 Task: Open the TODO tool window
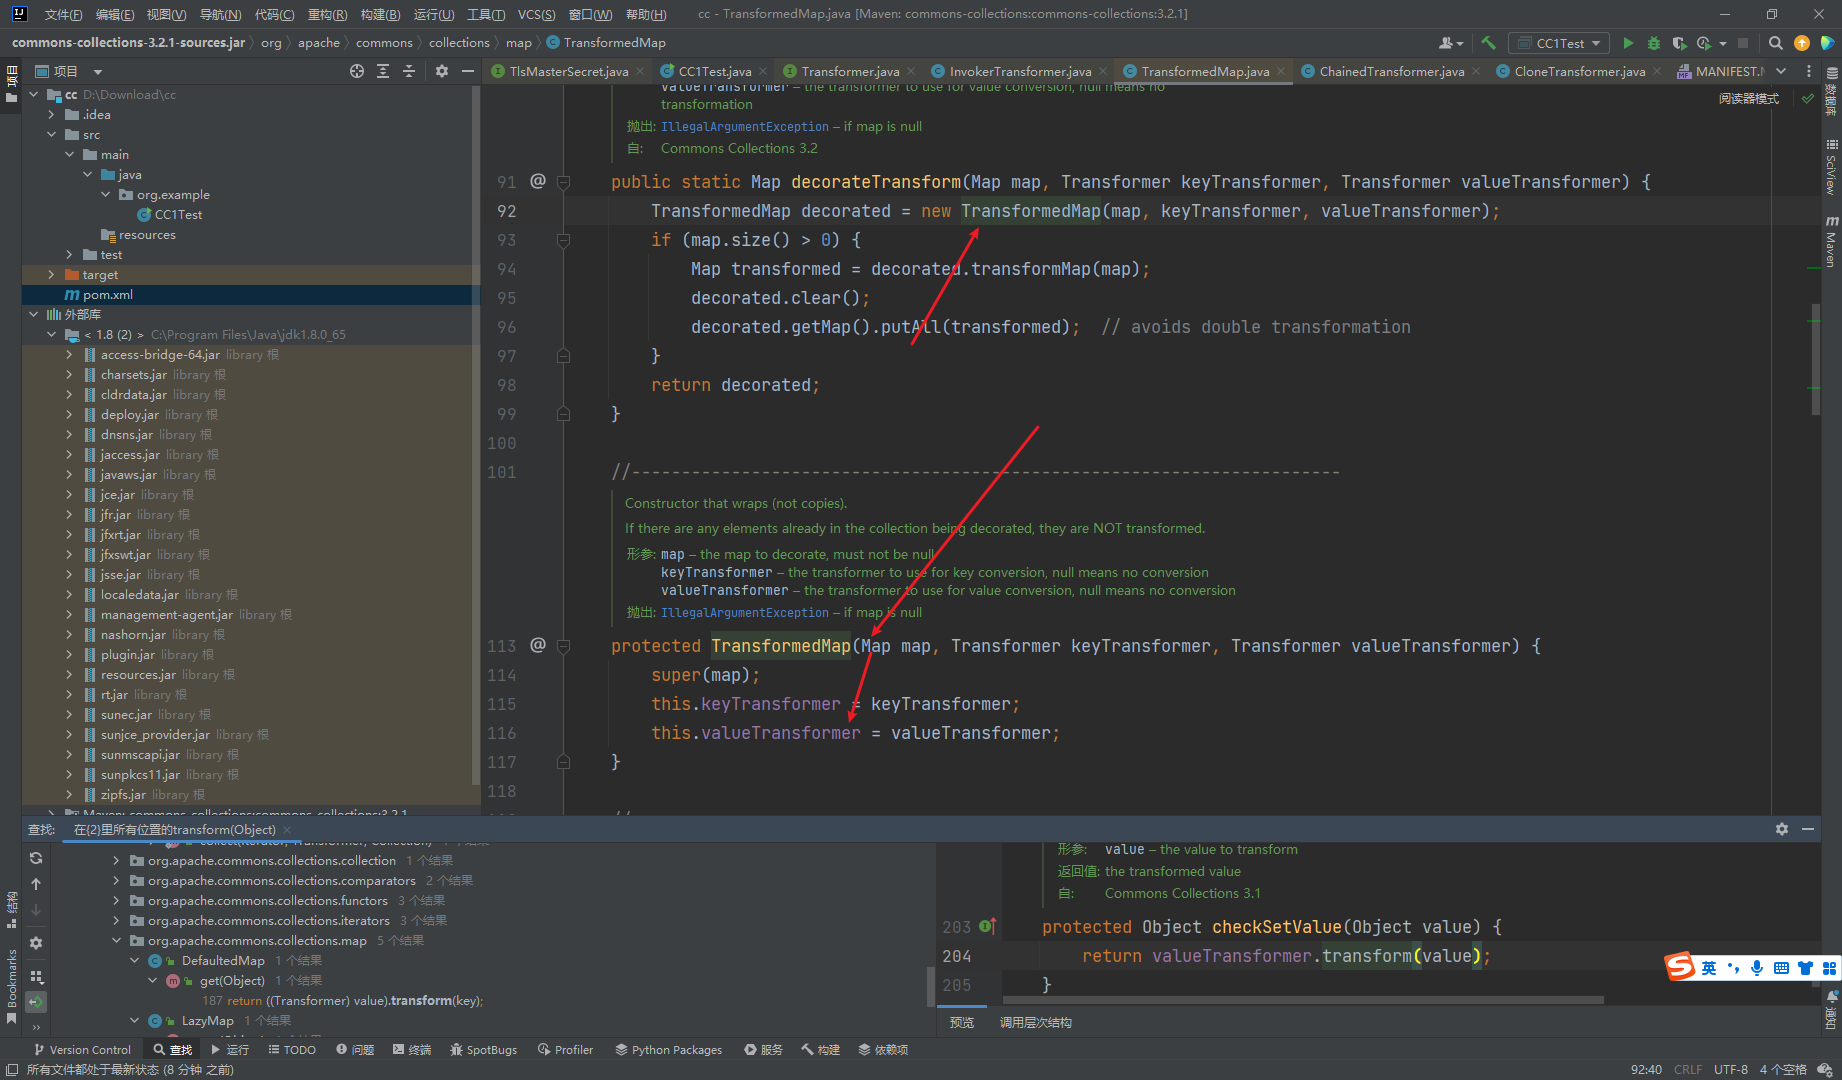(x=292, y=1049)
